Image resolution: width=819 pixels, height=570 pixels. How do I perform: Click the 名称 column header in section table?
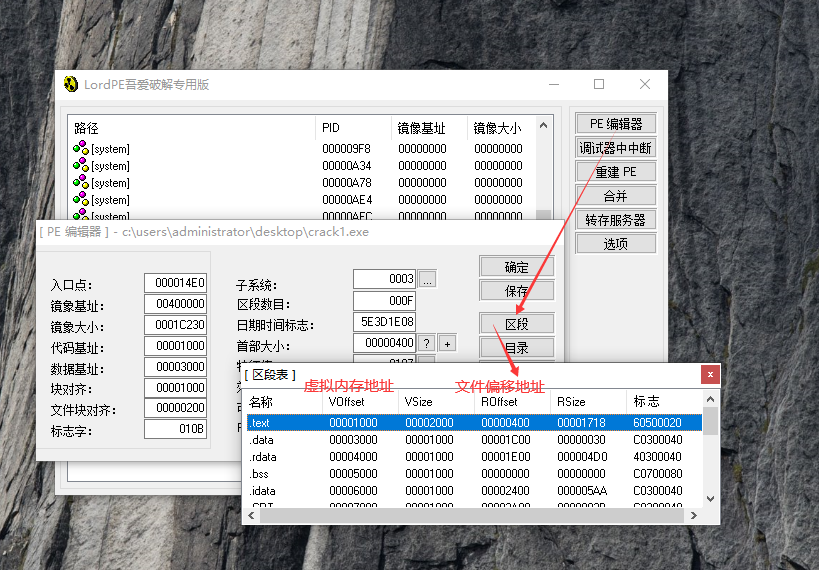[284, 402]
